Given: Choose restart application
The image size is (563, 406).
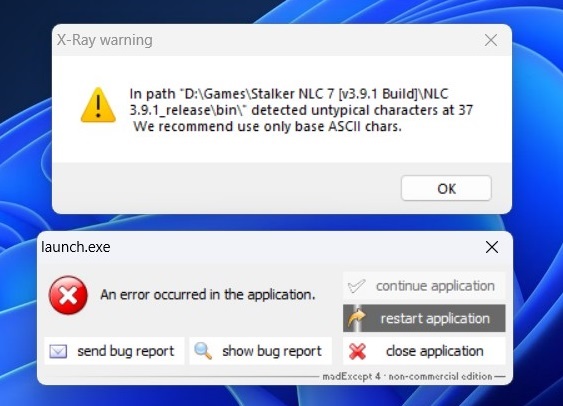Looking at the screenshot, I should (424, 318).
